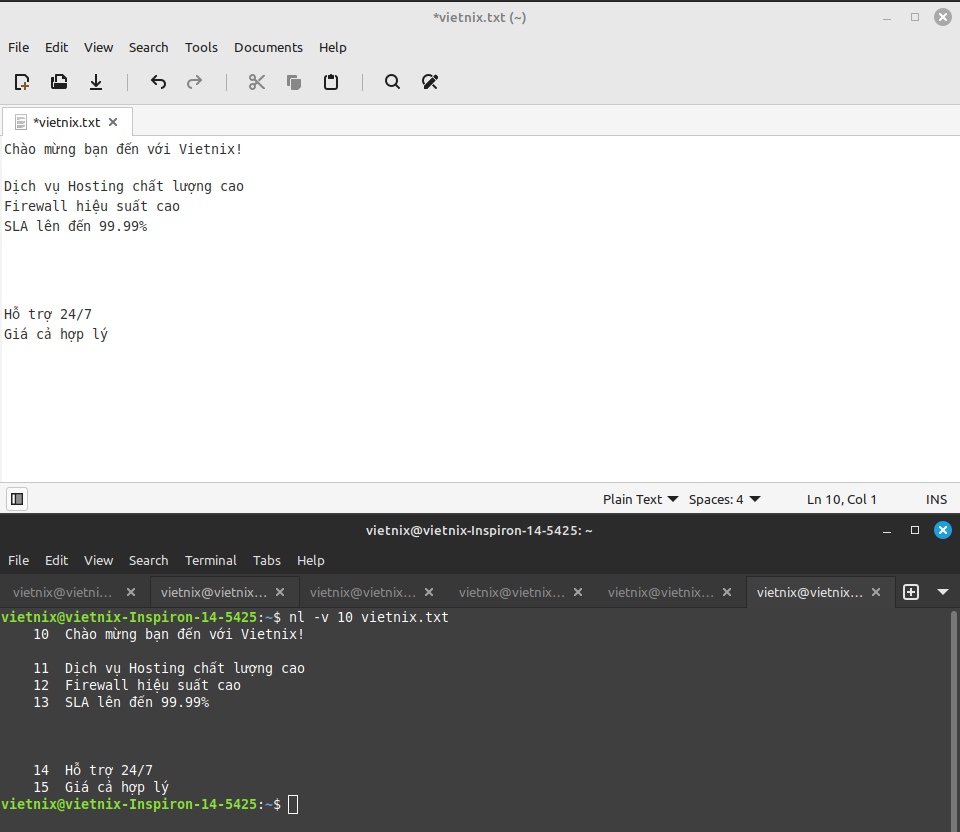The width and height of the screenshot is (960, 832).
Task: Copy selection with toolbar icon
Action: tap(294, 82)
